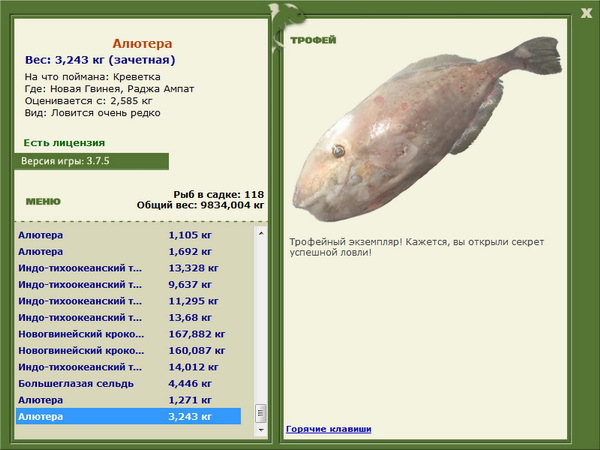This screenshot has width=600, height=450.
Task: Select highlighted Алютера 3,243 кг row
Action: click(x=128, y=416)
